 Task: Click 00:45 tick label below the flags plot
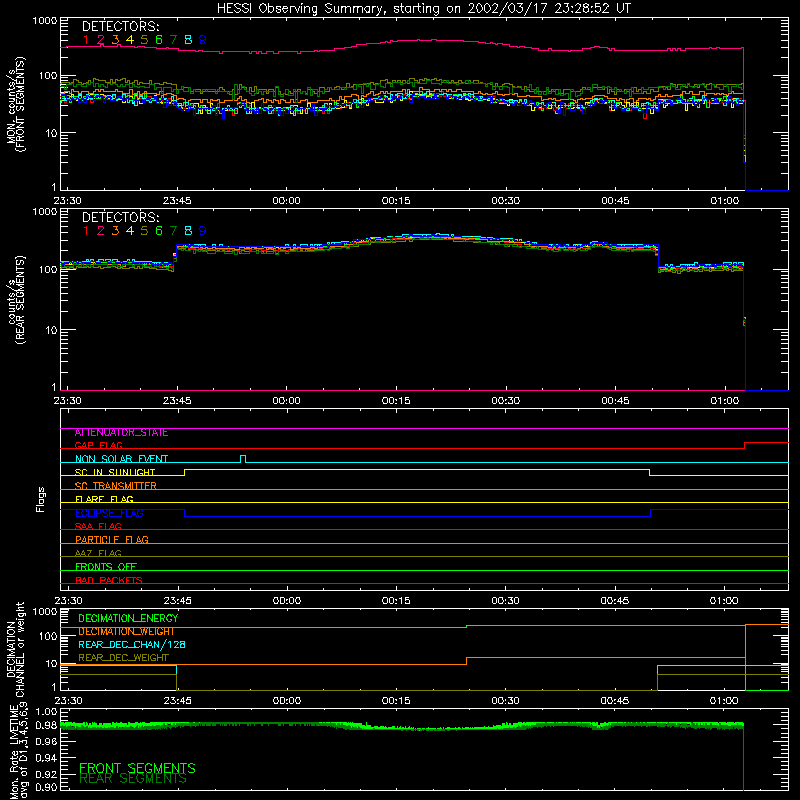(x=615, y=601)
